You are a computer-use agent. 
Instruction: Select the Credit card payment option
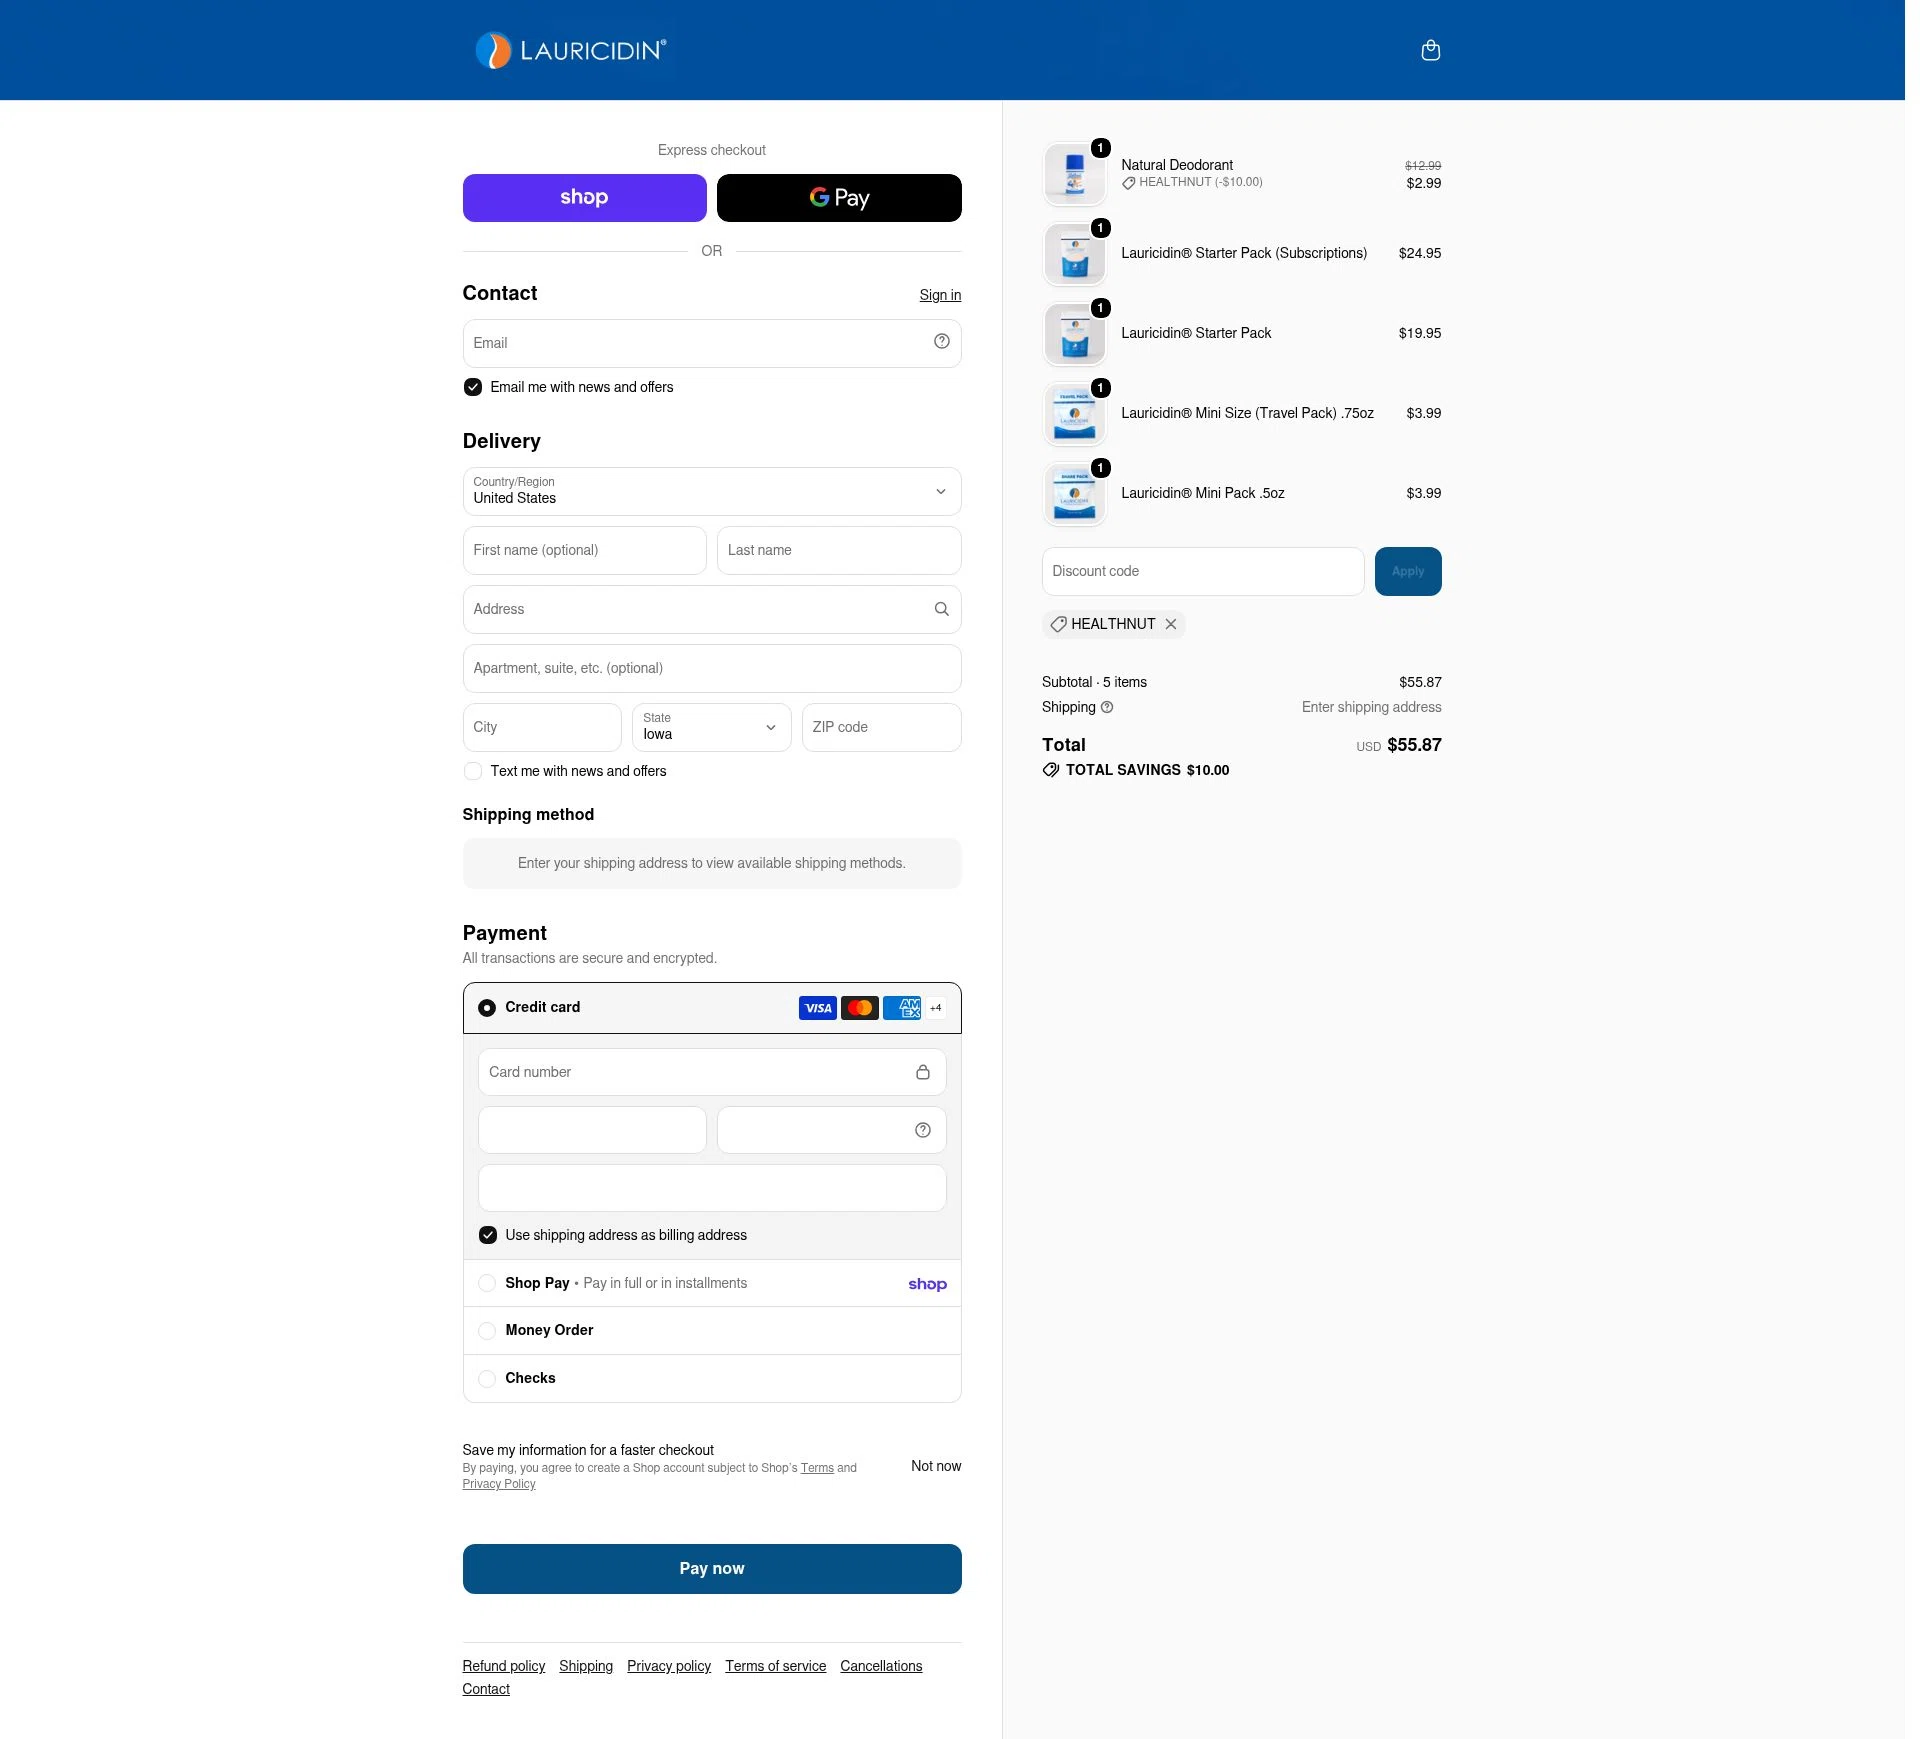[487, 1008]
